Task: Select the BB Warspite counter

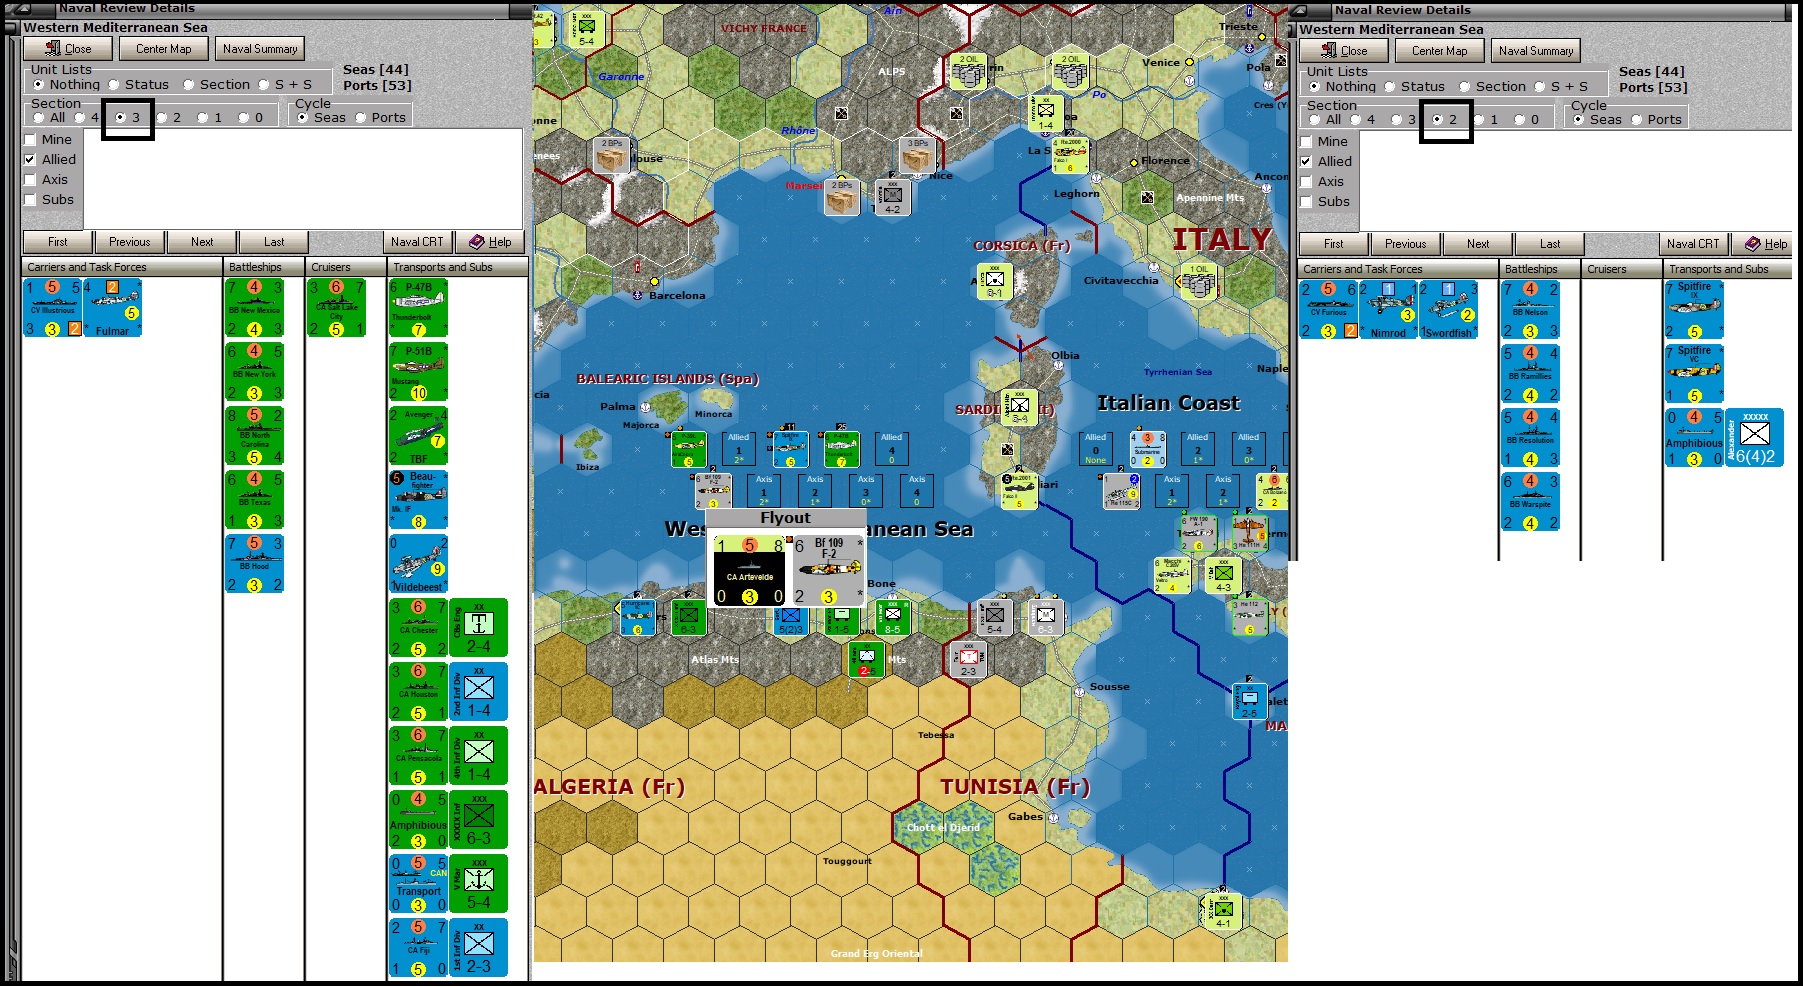Action: pyautogui.click(x=1531, y=502)
